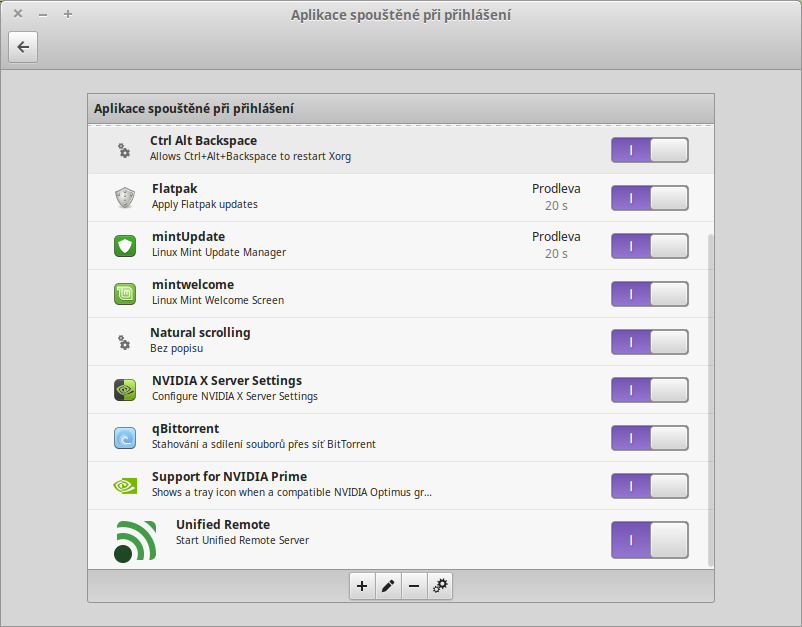Click the mintUpdate green shield icon
Viewport: 802px width, 627px height.
click(125, 246)
